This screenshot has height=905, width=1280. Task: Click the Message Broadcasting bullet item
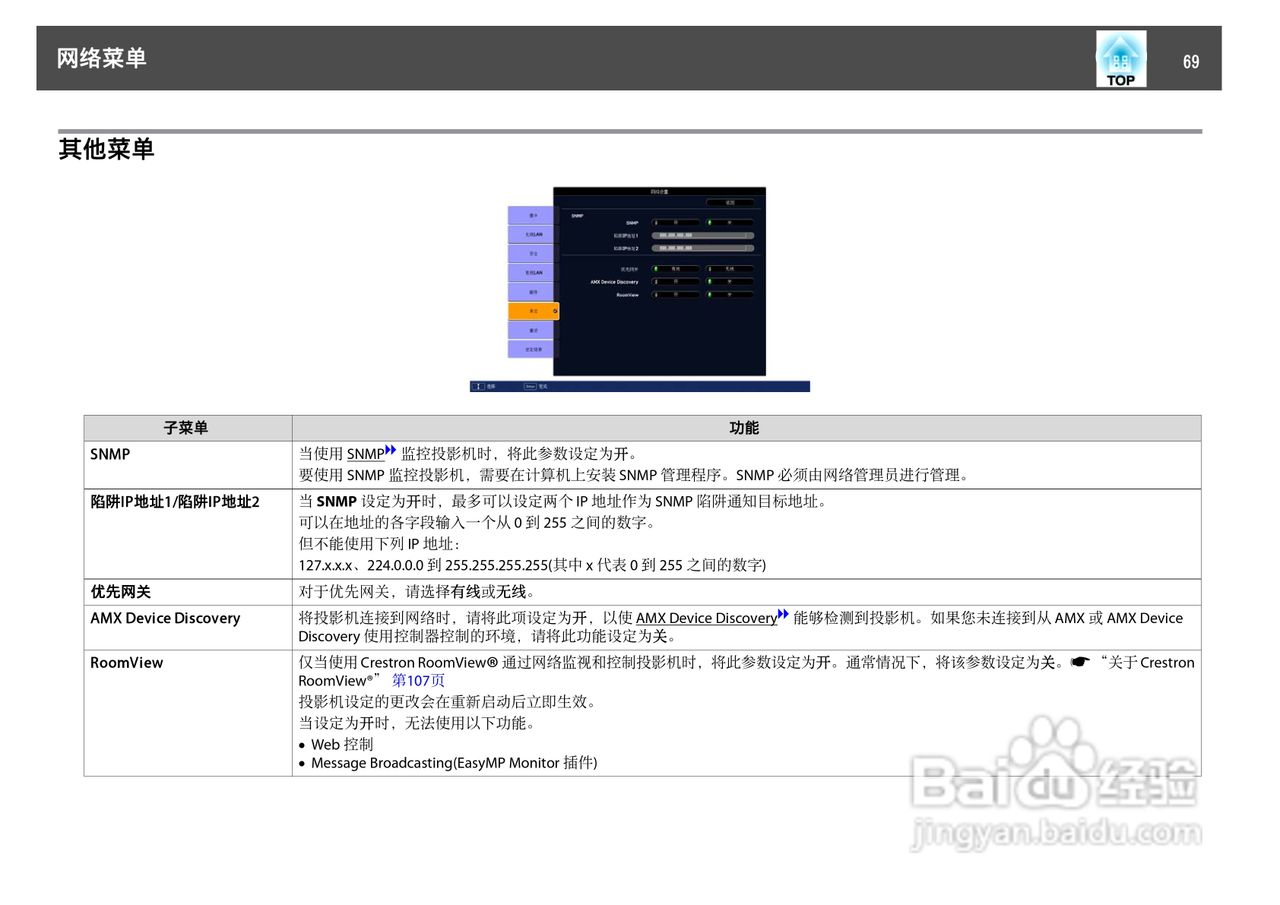click(x=454, y=763)
